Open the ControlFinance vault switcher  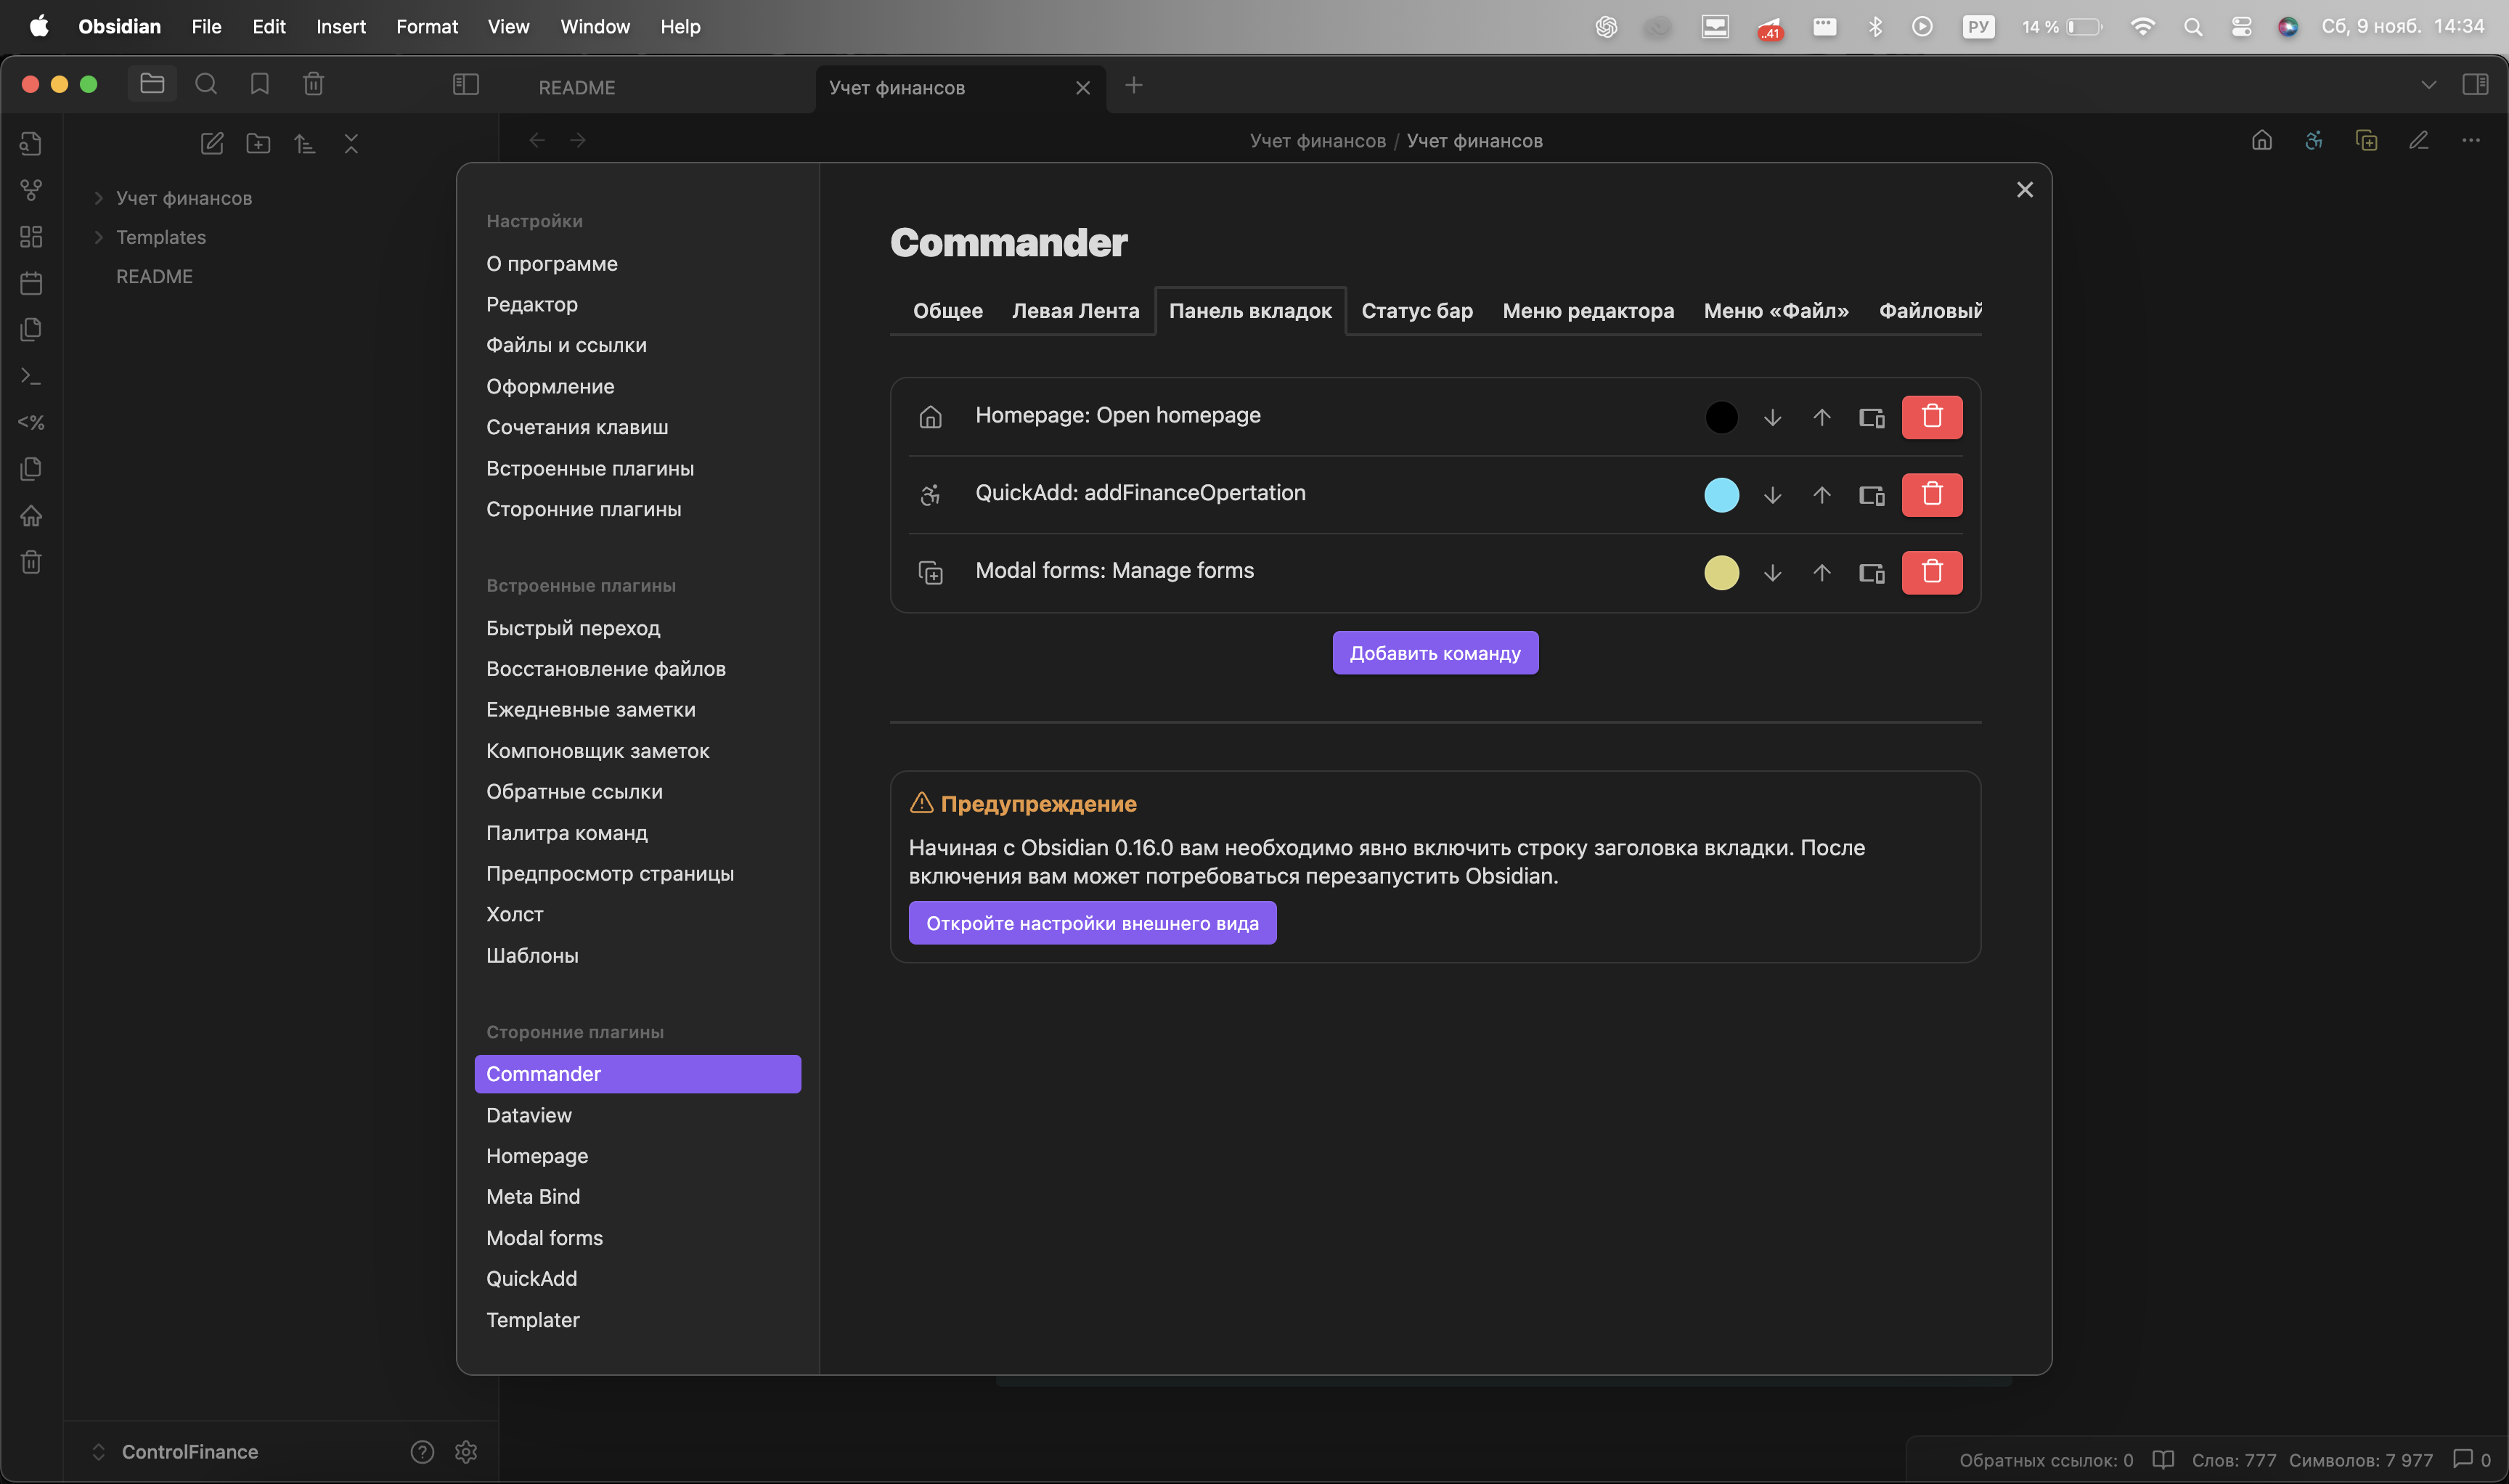189,1451
